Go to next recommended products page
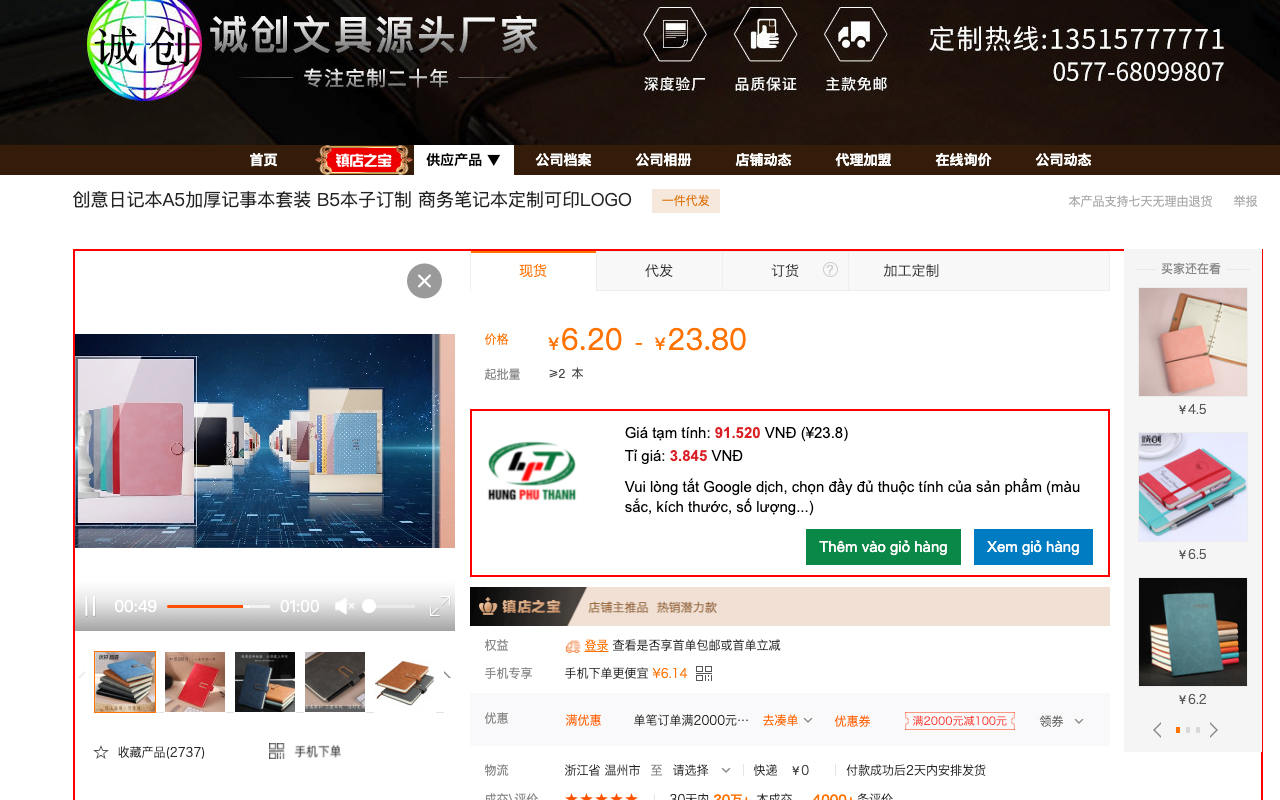The image size is (1280, 800). pyautogui.click(x=1214, y=730)
